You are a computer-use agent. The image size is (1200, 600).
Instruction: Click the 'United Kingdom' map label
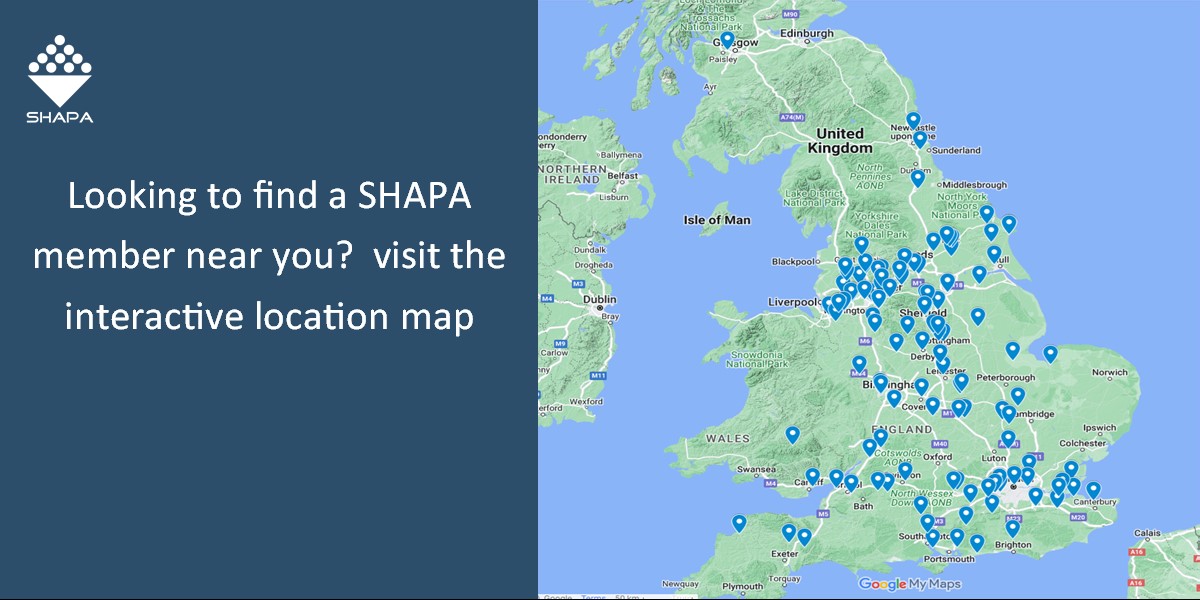pyautogui.click(x=840, y=140)
